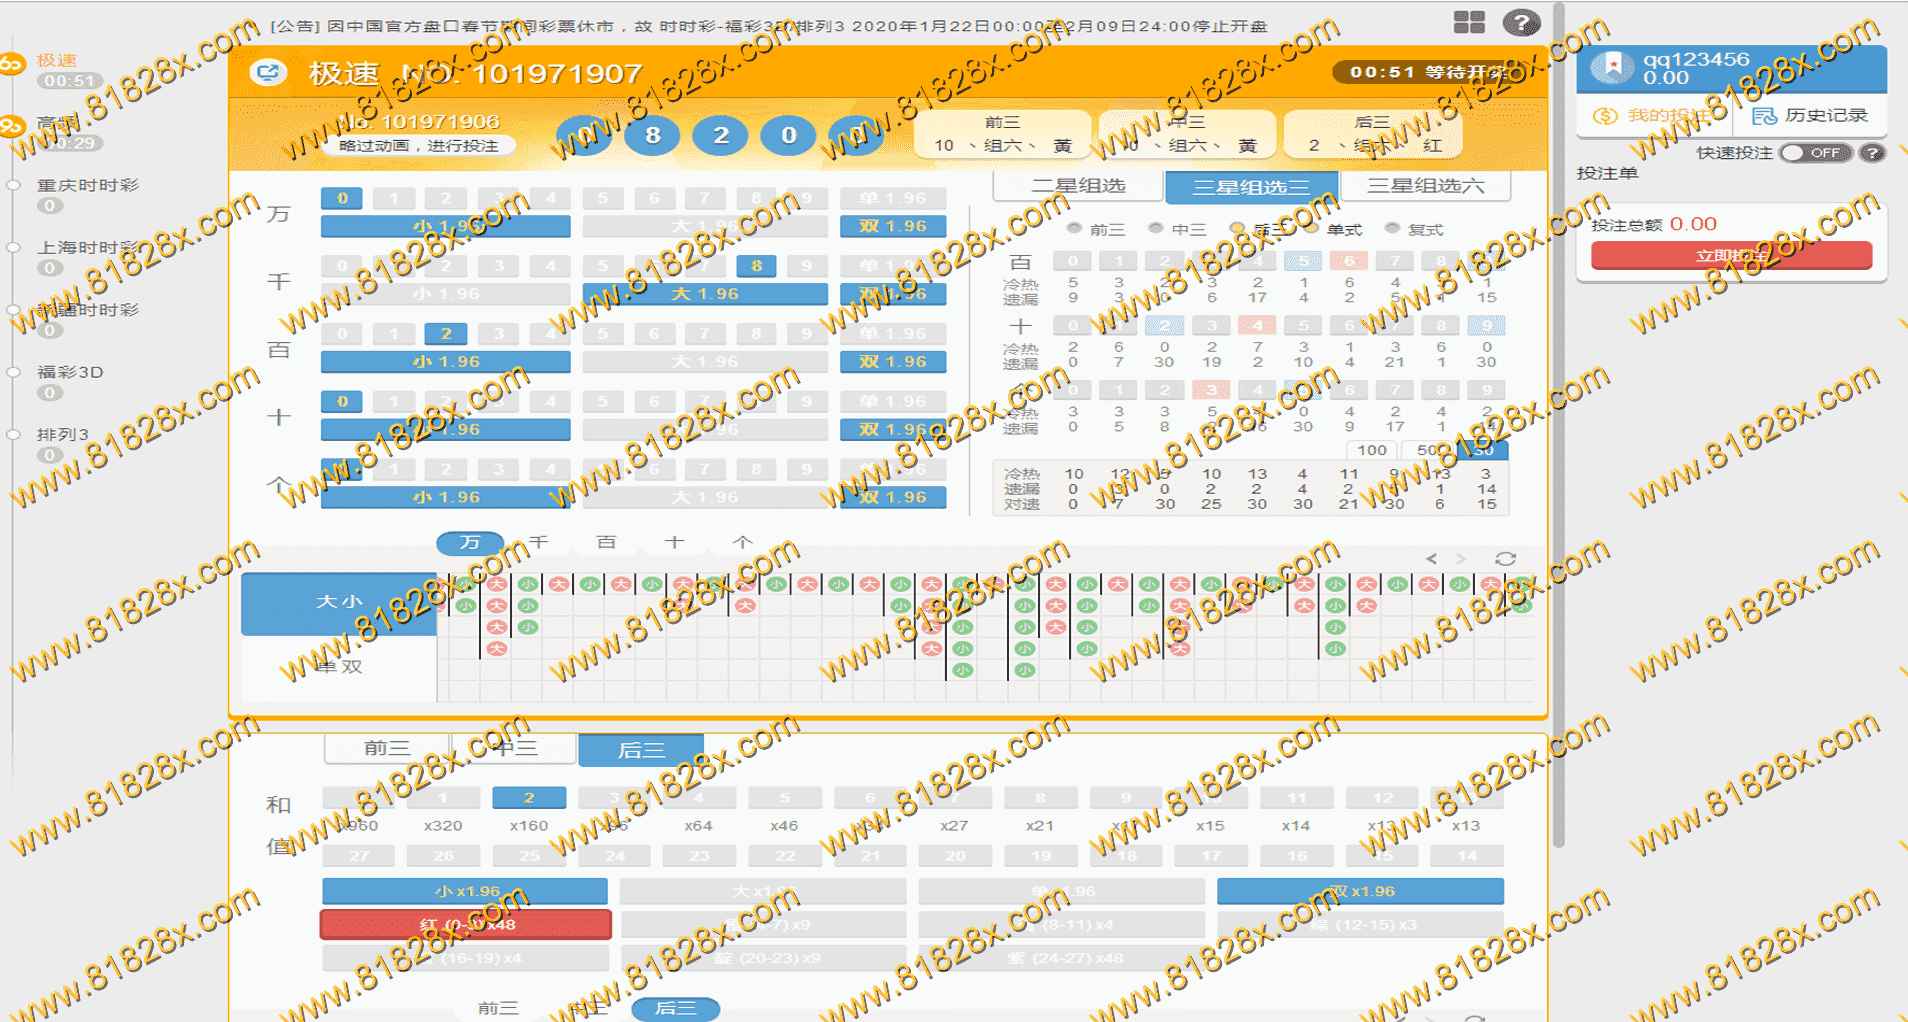Click the red 立即投注 button
1908x1022 pixels.
pos(1731,255)
